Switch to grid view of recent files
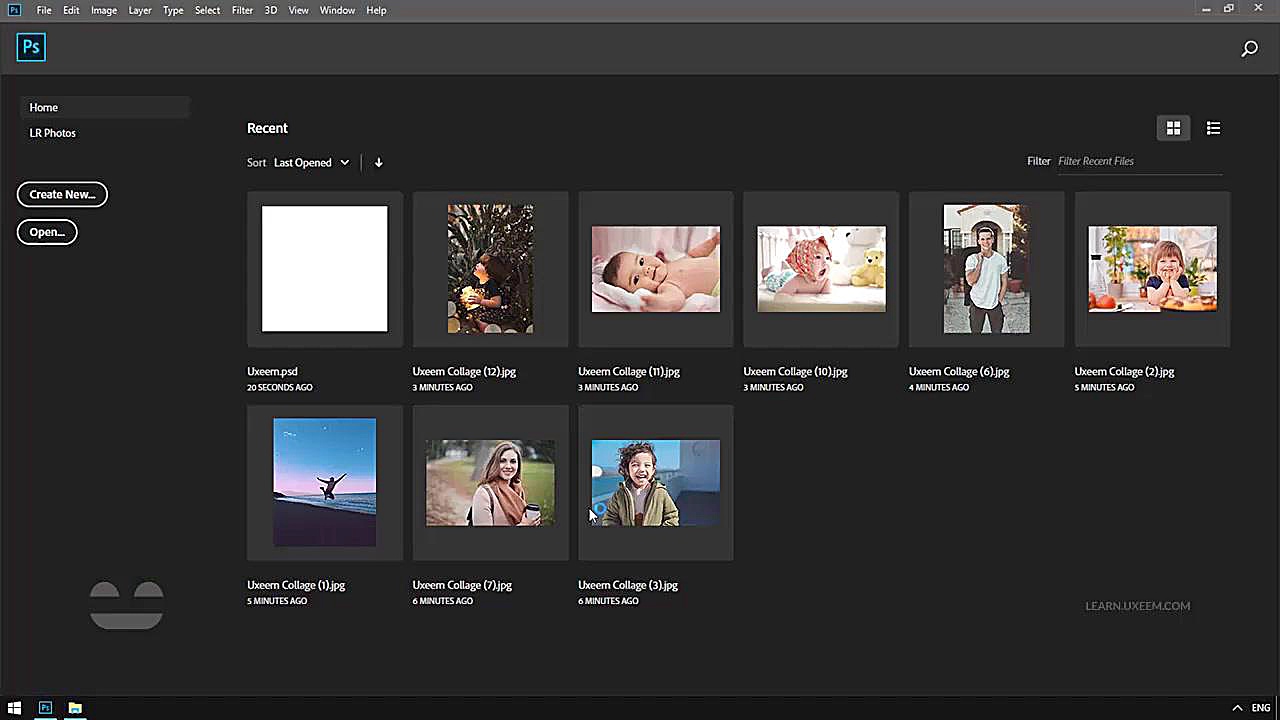This screenshot has height=720, width=1280. (1173, 128)
